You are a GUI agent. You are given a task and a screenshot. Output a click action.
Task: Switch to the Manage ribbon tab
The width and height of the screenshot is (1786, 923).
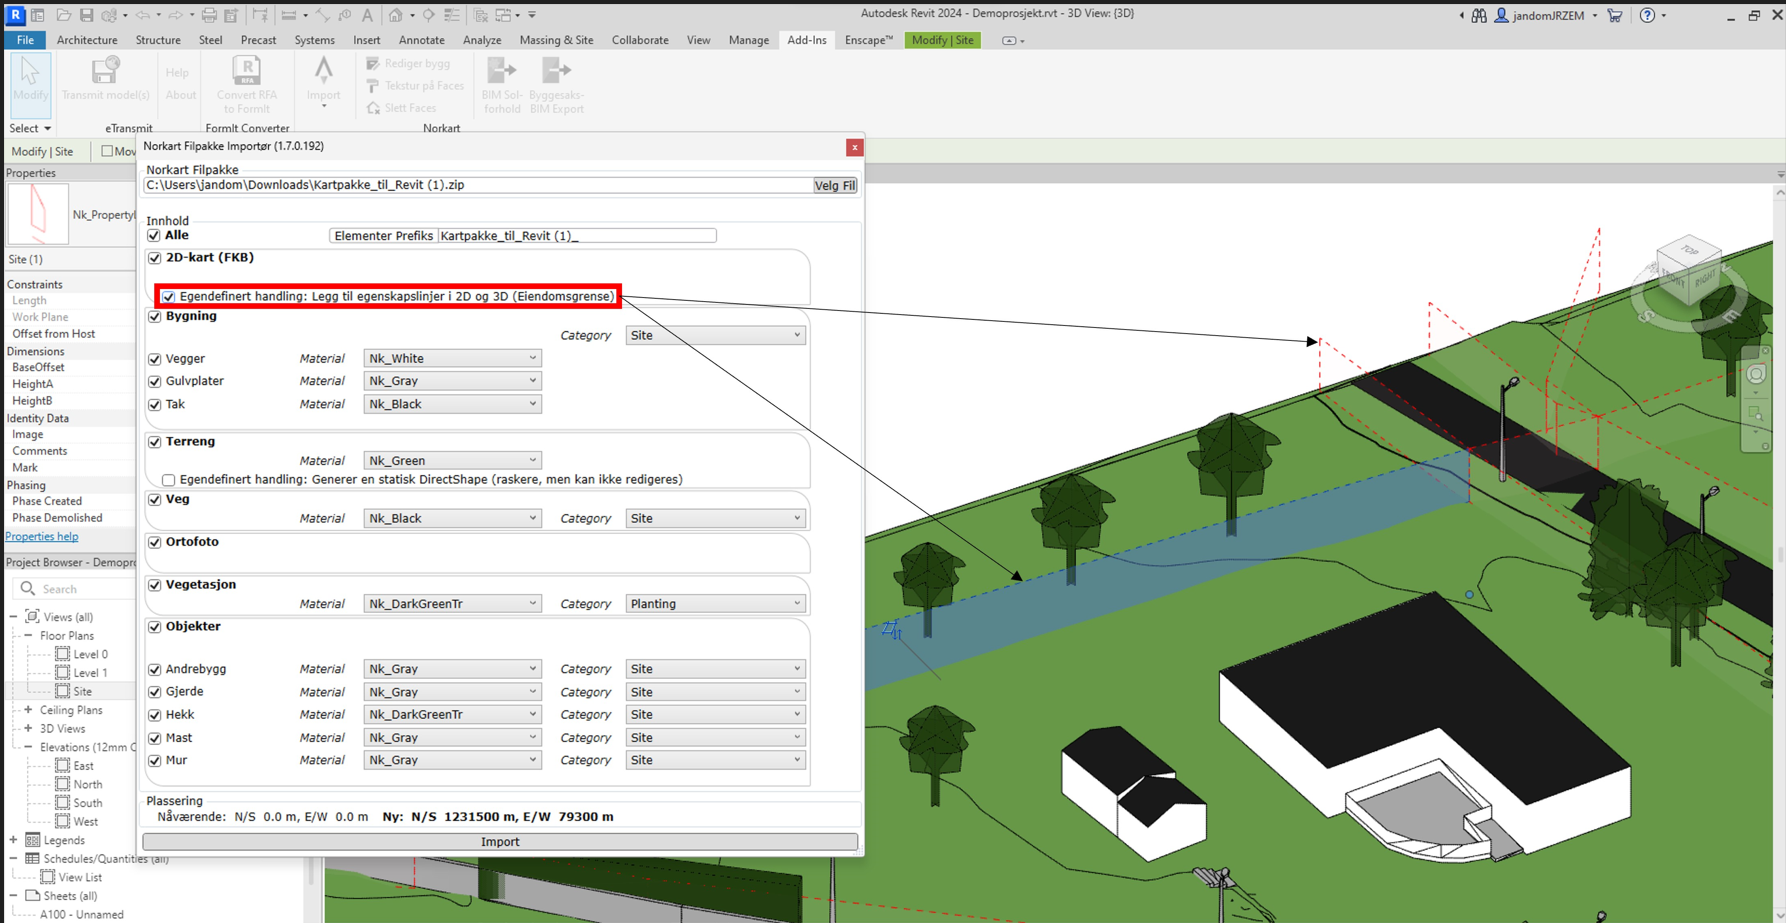point(748,40)
